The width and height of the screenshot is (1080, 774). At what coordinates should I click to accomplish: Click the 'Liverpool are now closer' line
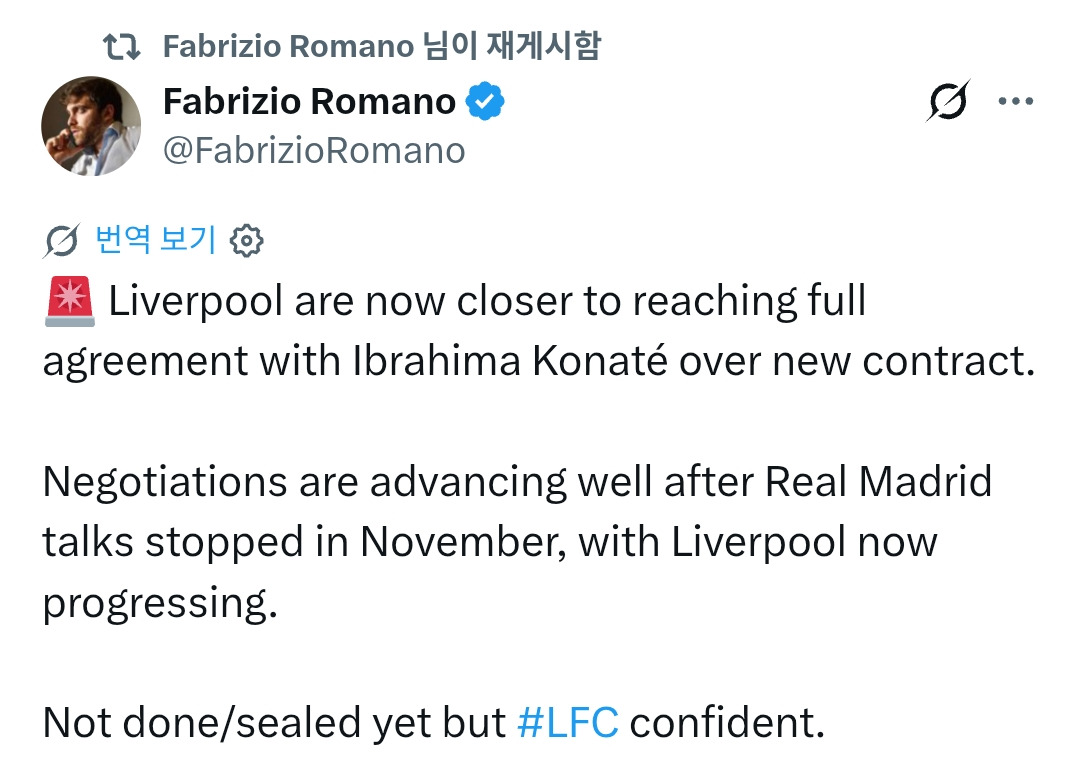tap(487, 301)
